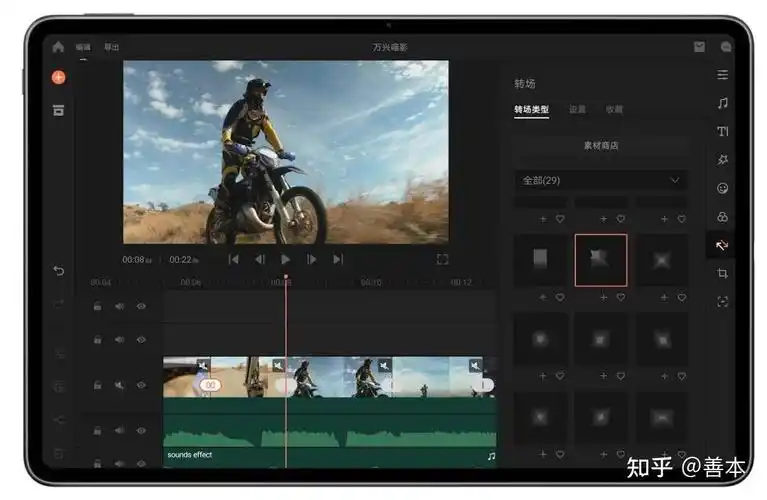
Task: Unmute the video clip track speaker
Action: [x=119, y=386]
